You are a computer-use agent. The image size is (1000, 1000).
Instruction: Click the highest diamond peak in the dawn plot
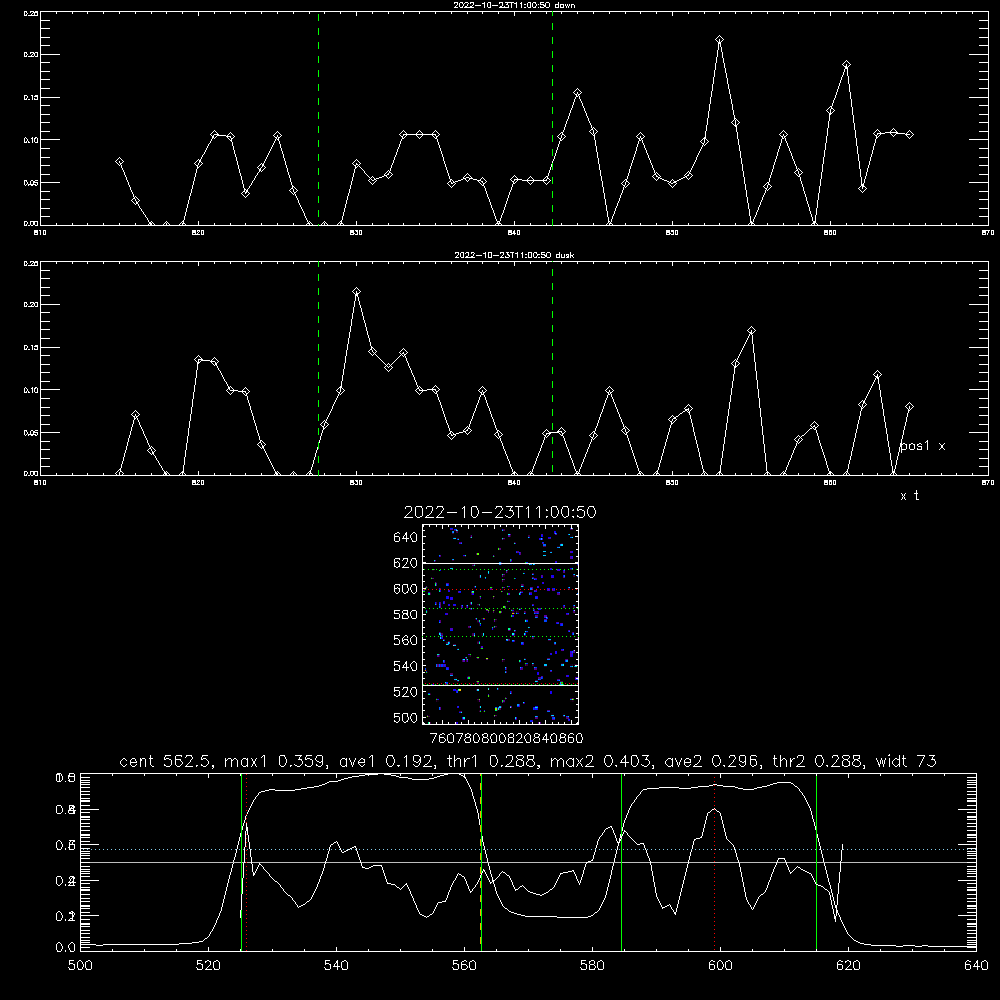(719, 40)
